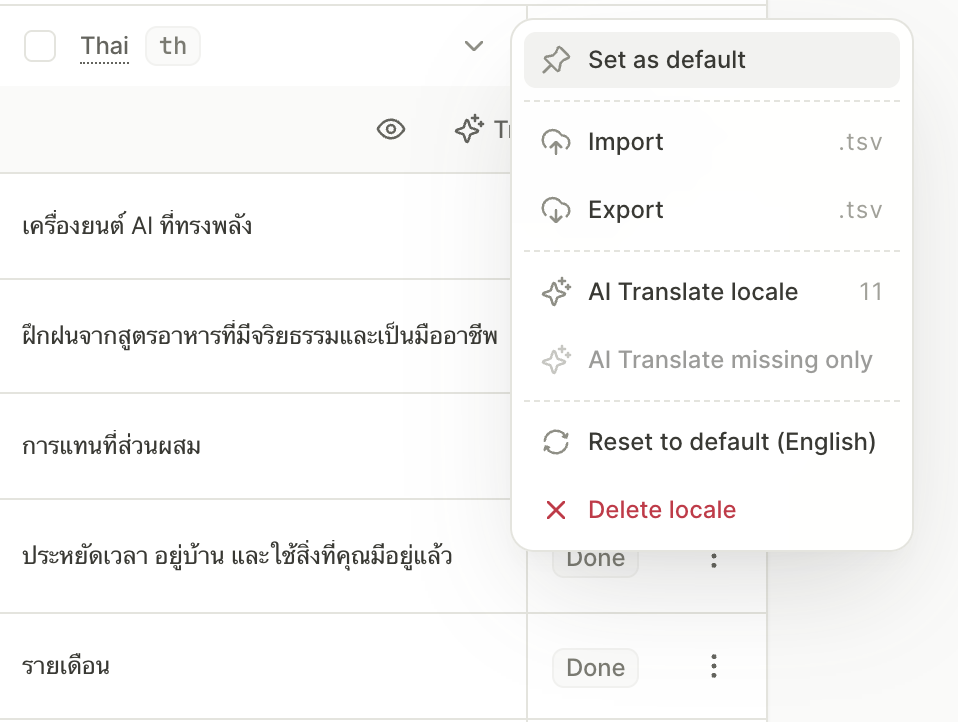The height and width of the screenshot is (722, 958).
Task: Click the cloud upload icon for Import
Action: pos(555,142)
